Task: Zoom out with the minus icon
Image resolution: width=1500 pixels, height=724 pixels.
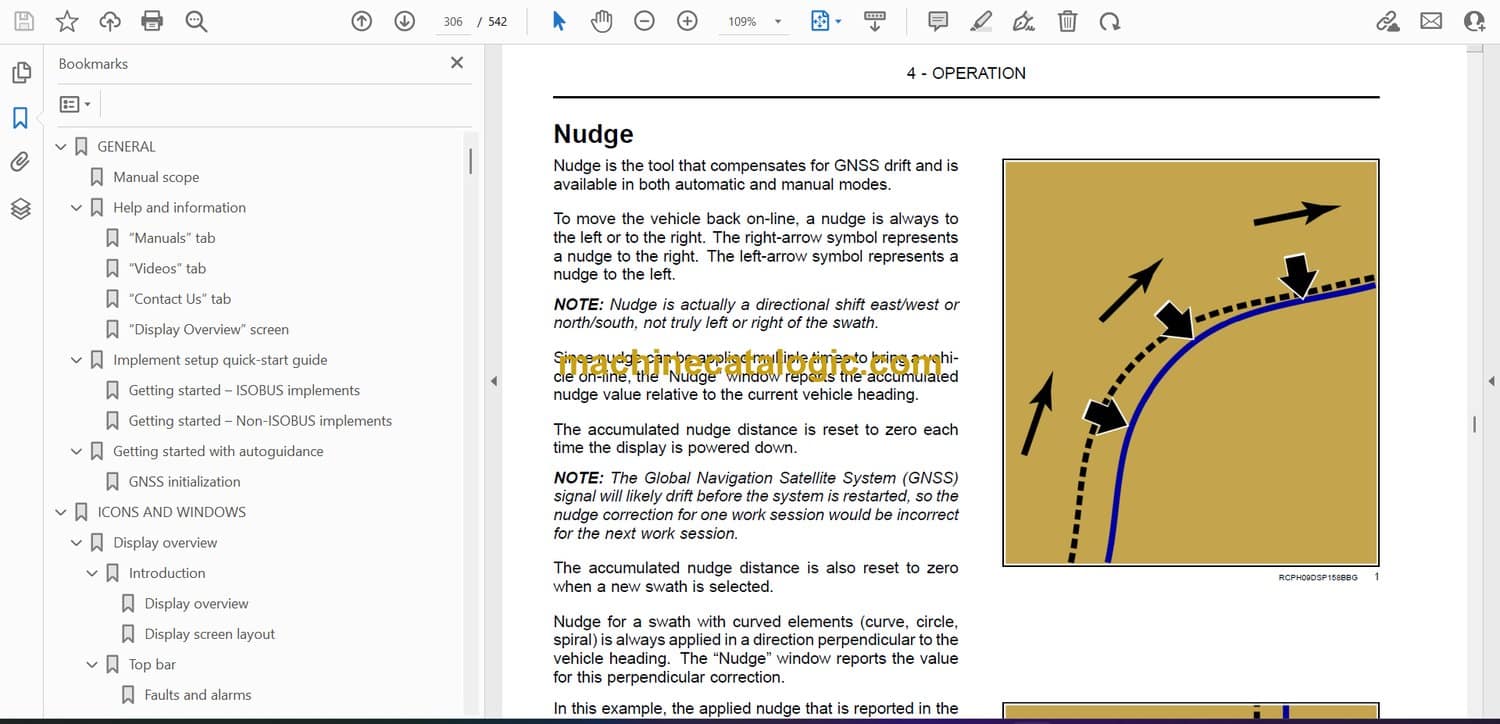Action: point(644,21)
